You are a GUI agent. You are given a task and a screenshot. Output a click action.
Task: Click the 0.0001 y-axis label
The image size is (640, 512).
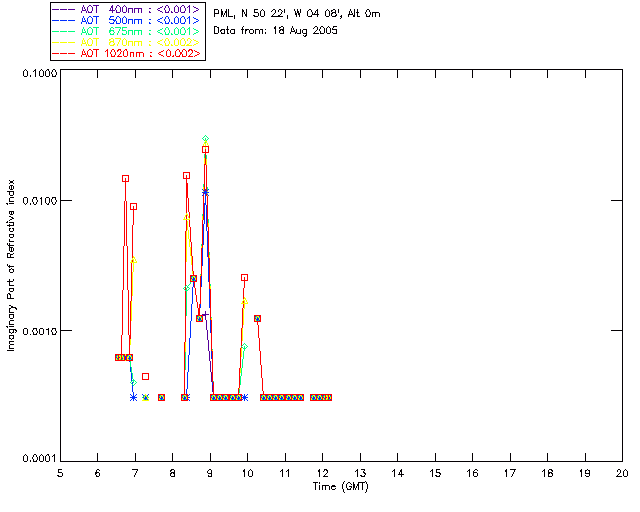click(40, 459)
